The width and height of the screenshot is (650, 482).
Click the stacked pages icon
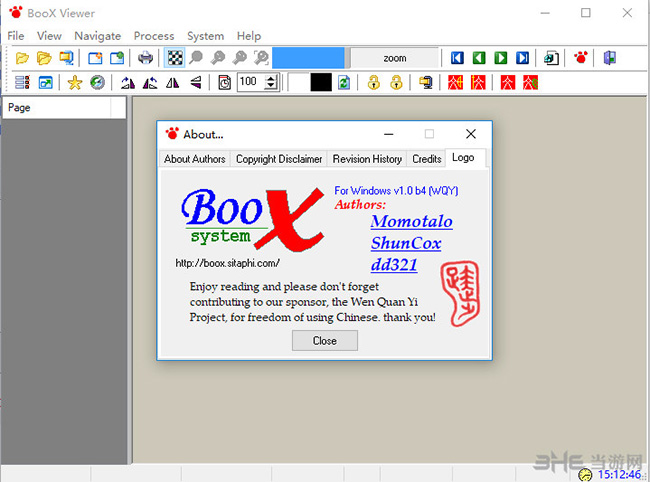[551, 58]
